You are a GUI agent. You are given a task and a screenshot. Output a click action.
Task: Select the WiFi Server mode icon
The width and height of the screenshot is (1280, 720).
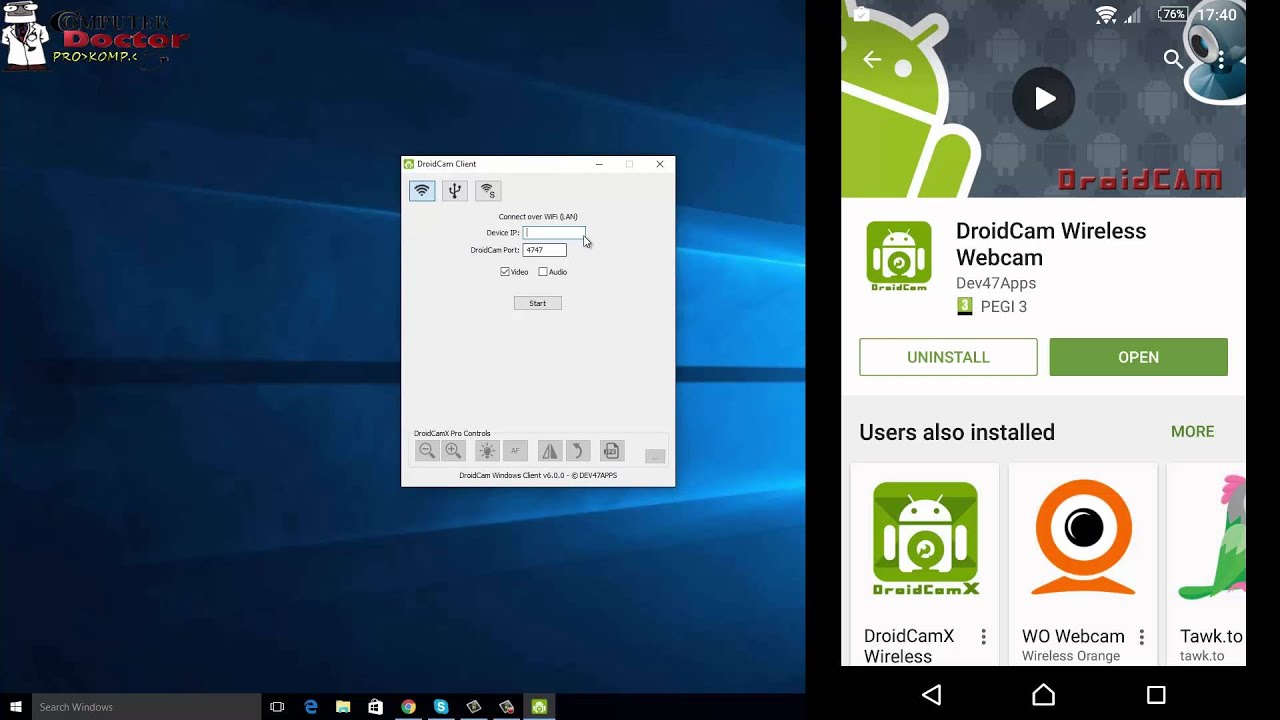pos(487,190)
